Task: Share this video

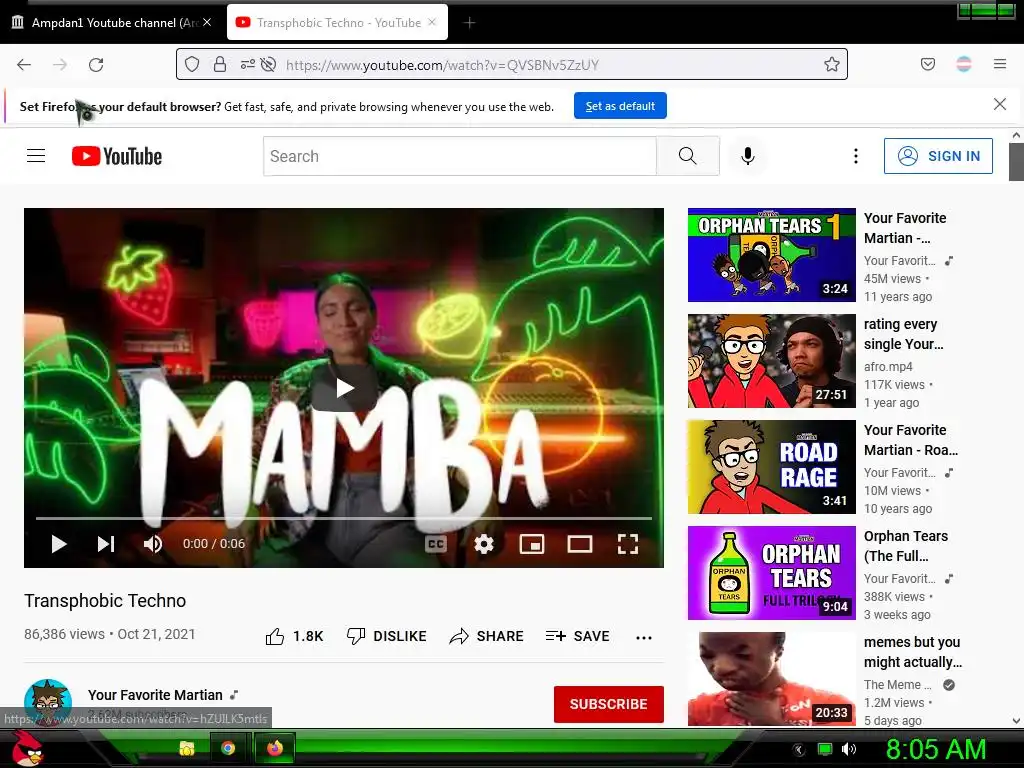Action: coord(487,636)
